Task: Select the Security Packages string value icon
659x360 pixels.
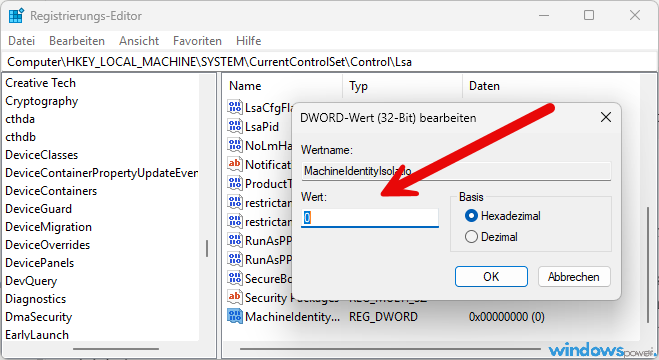Action: 235,297
